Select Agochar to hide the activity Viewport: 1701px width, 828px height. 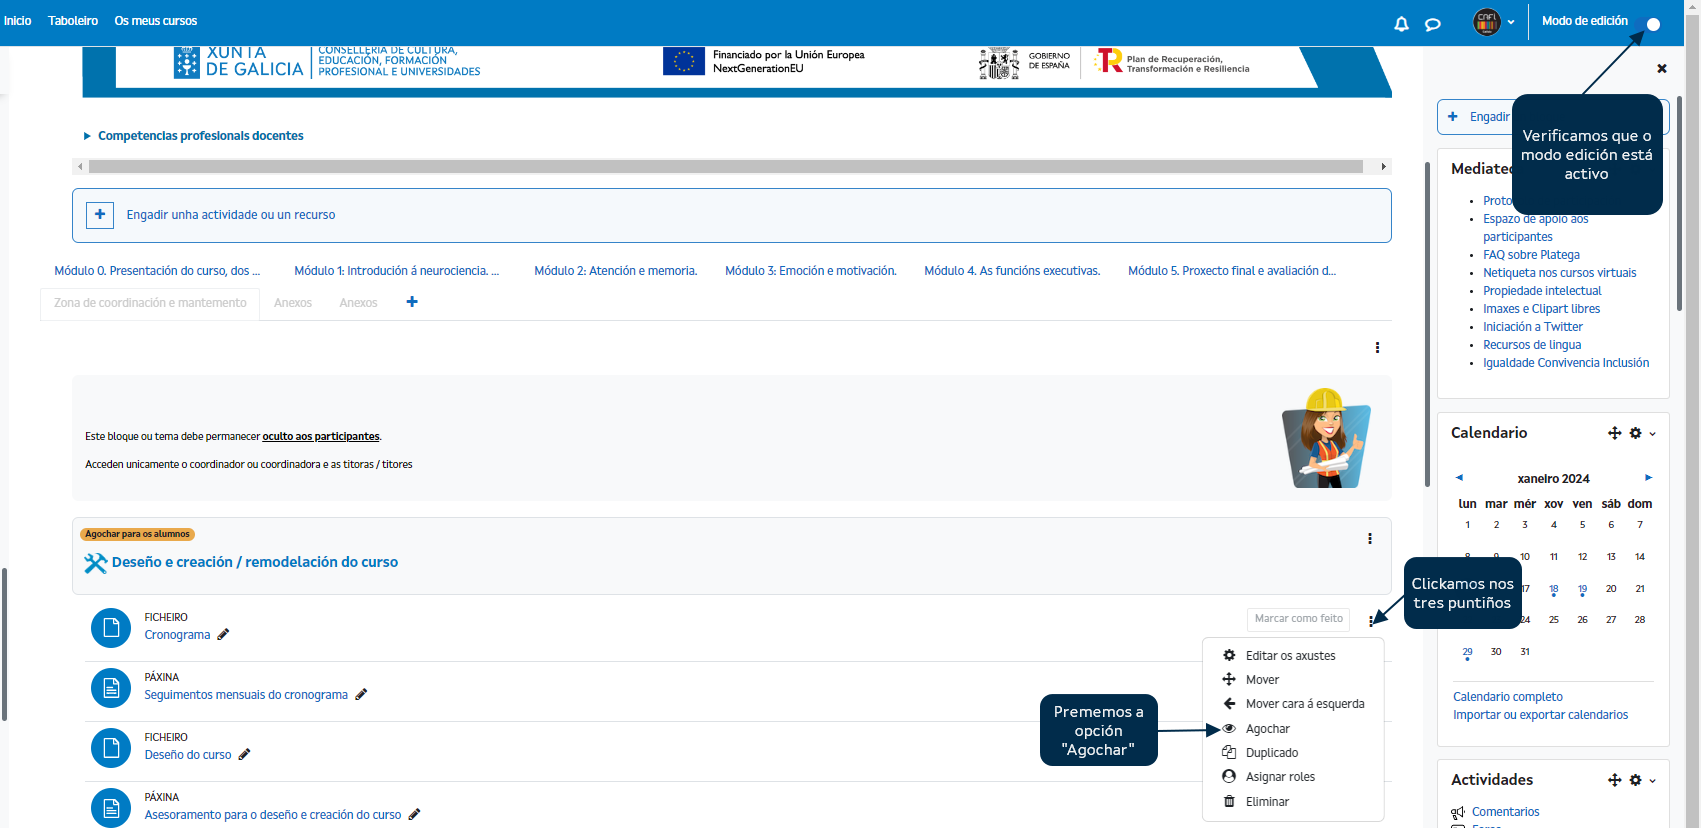click(1267, 729)
